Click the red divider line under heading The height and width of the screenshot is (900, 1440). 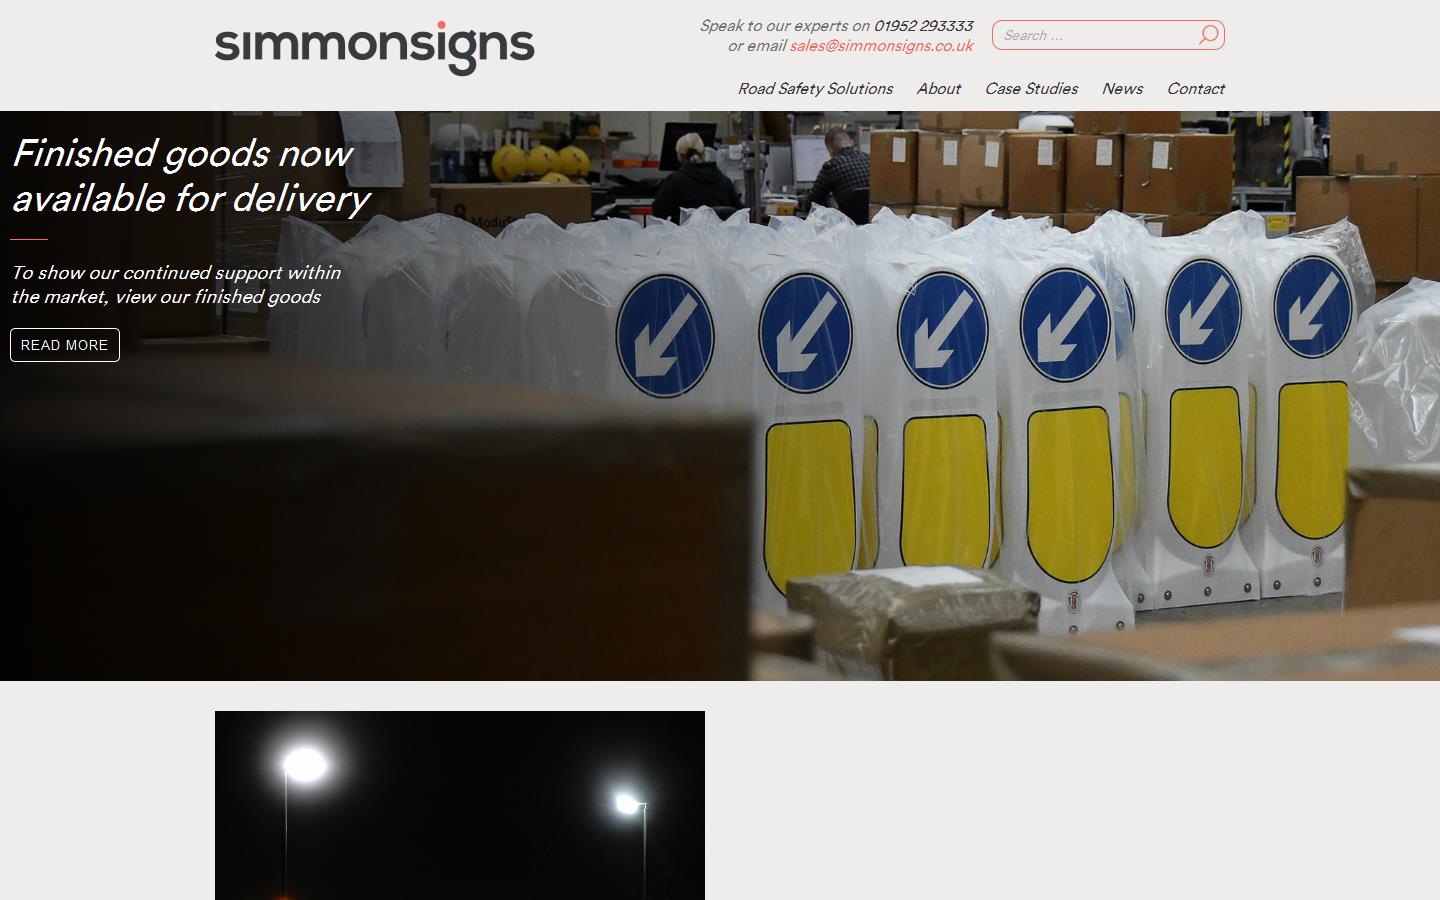click(x=29, y=240)
